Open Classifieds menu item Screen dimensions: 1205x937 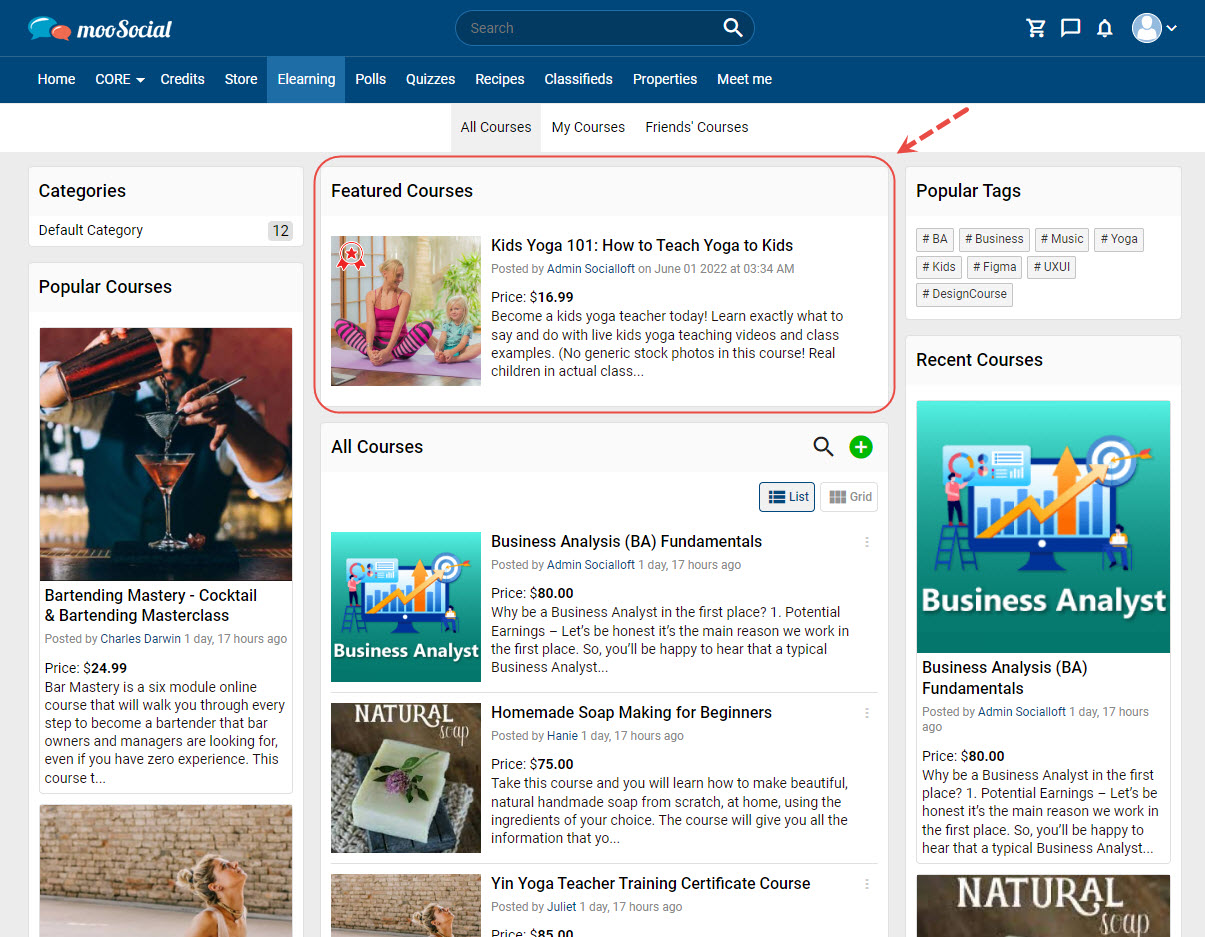click(578, 79)
